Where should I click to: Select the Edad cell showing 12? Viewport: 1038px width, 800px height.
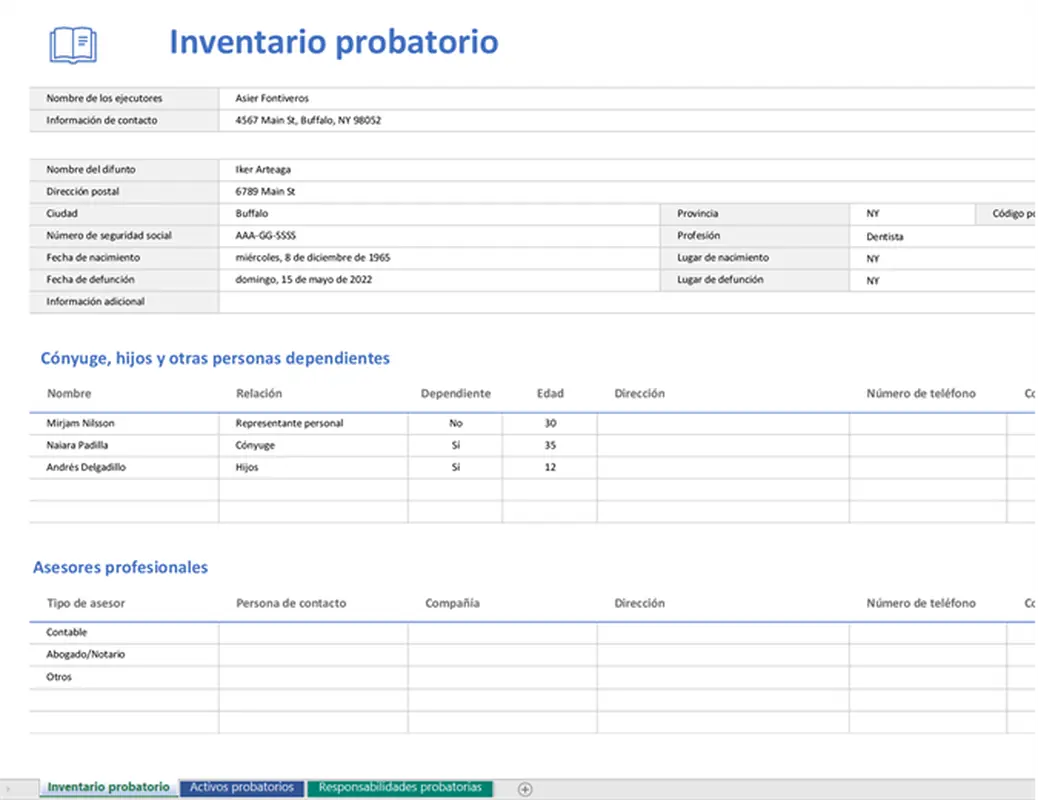click(550, 467)
